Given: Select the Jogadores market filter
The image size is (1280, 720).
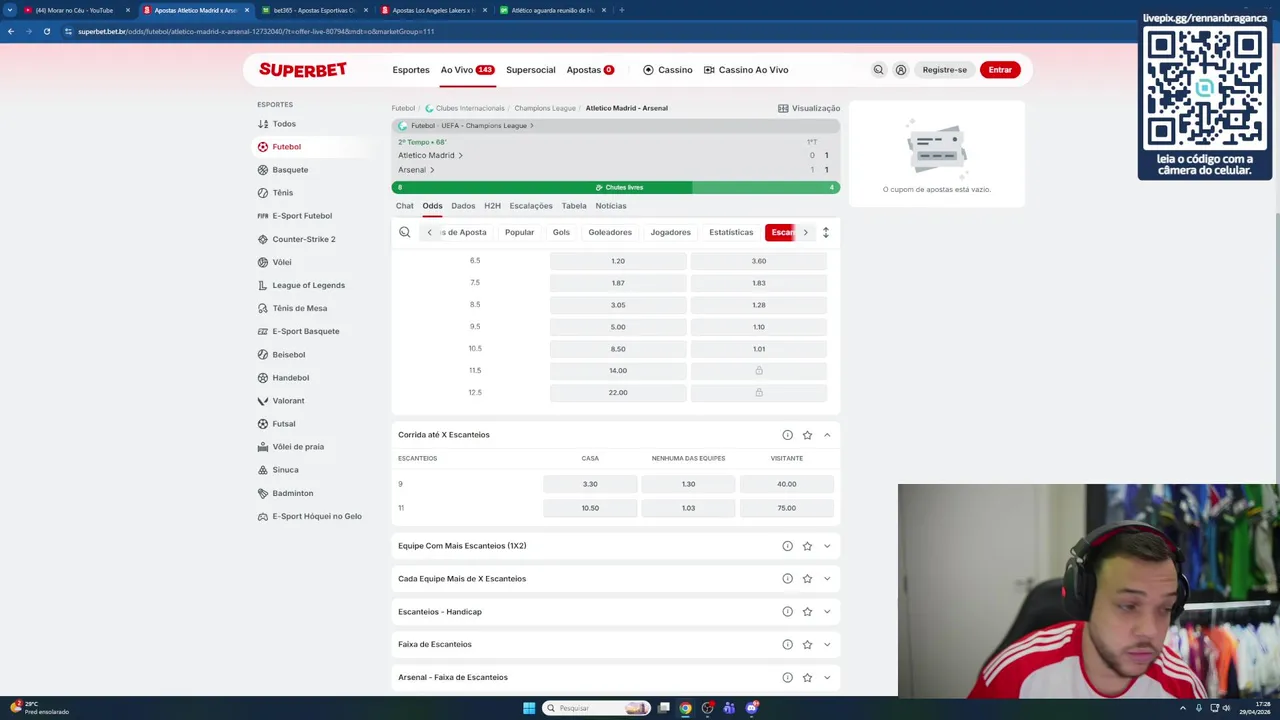Looking at the screenshot, I should pos(670,232).
